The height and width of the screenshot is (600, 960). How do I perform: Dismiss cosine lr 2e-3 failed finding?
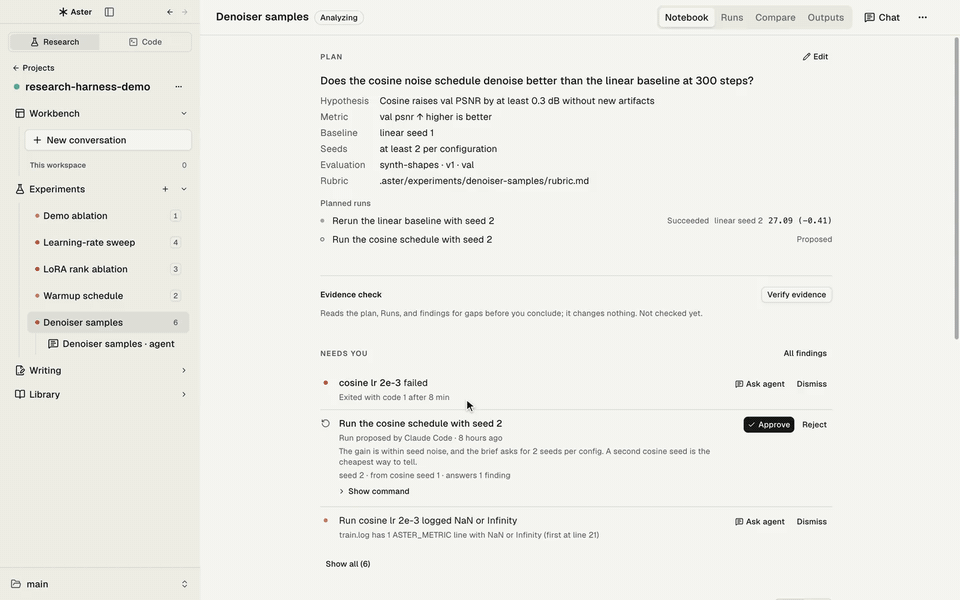tap(811, 384)
